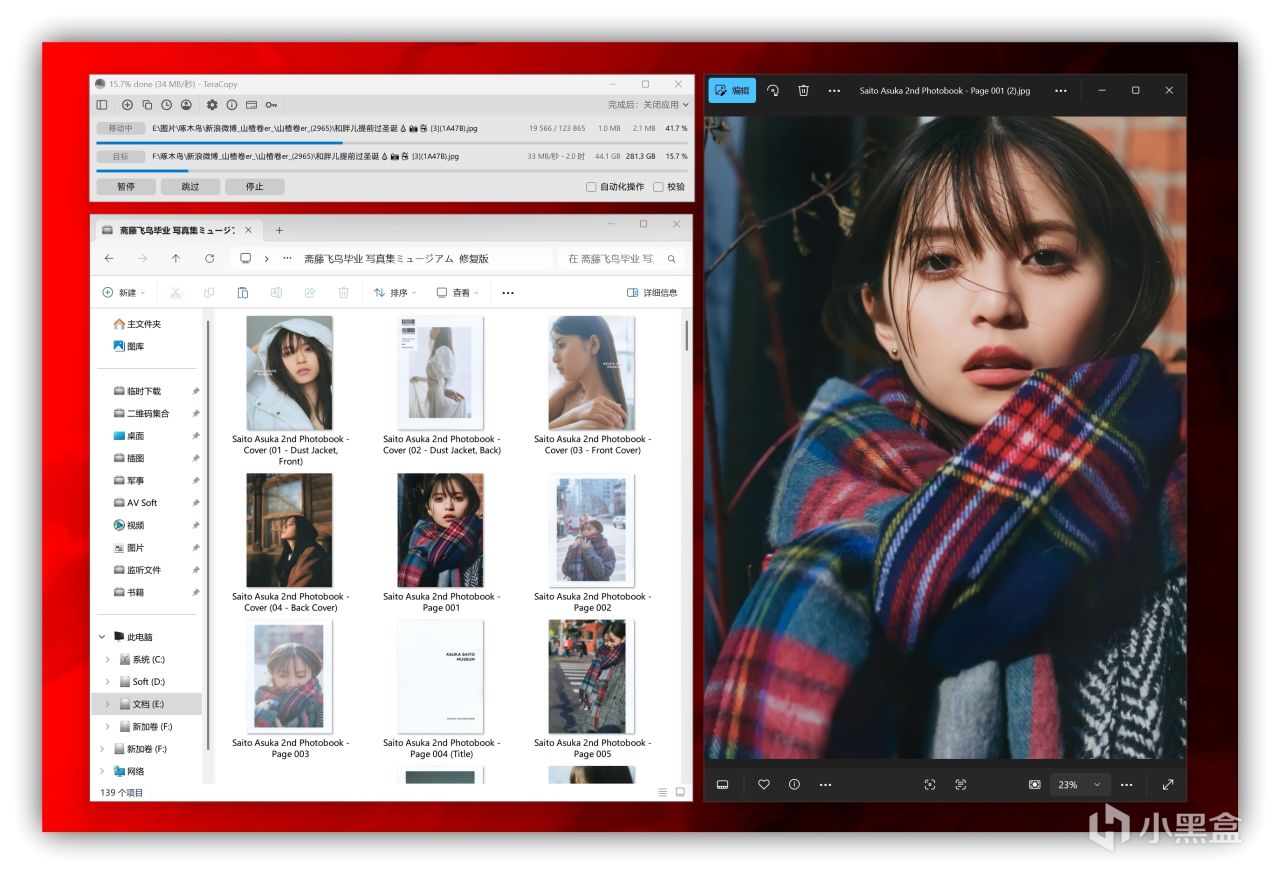Screen dimensions: 1280x874
Task: Click the 移动中 label button
Action: pos(121,129)
